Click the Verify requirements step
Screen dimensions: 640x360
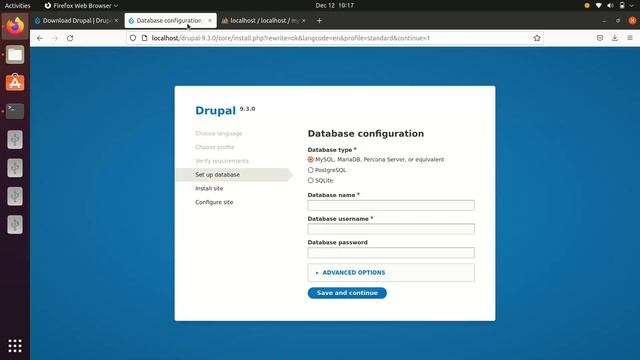tap(222, 161)
